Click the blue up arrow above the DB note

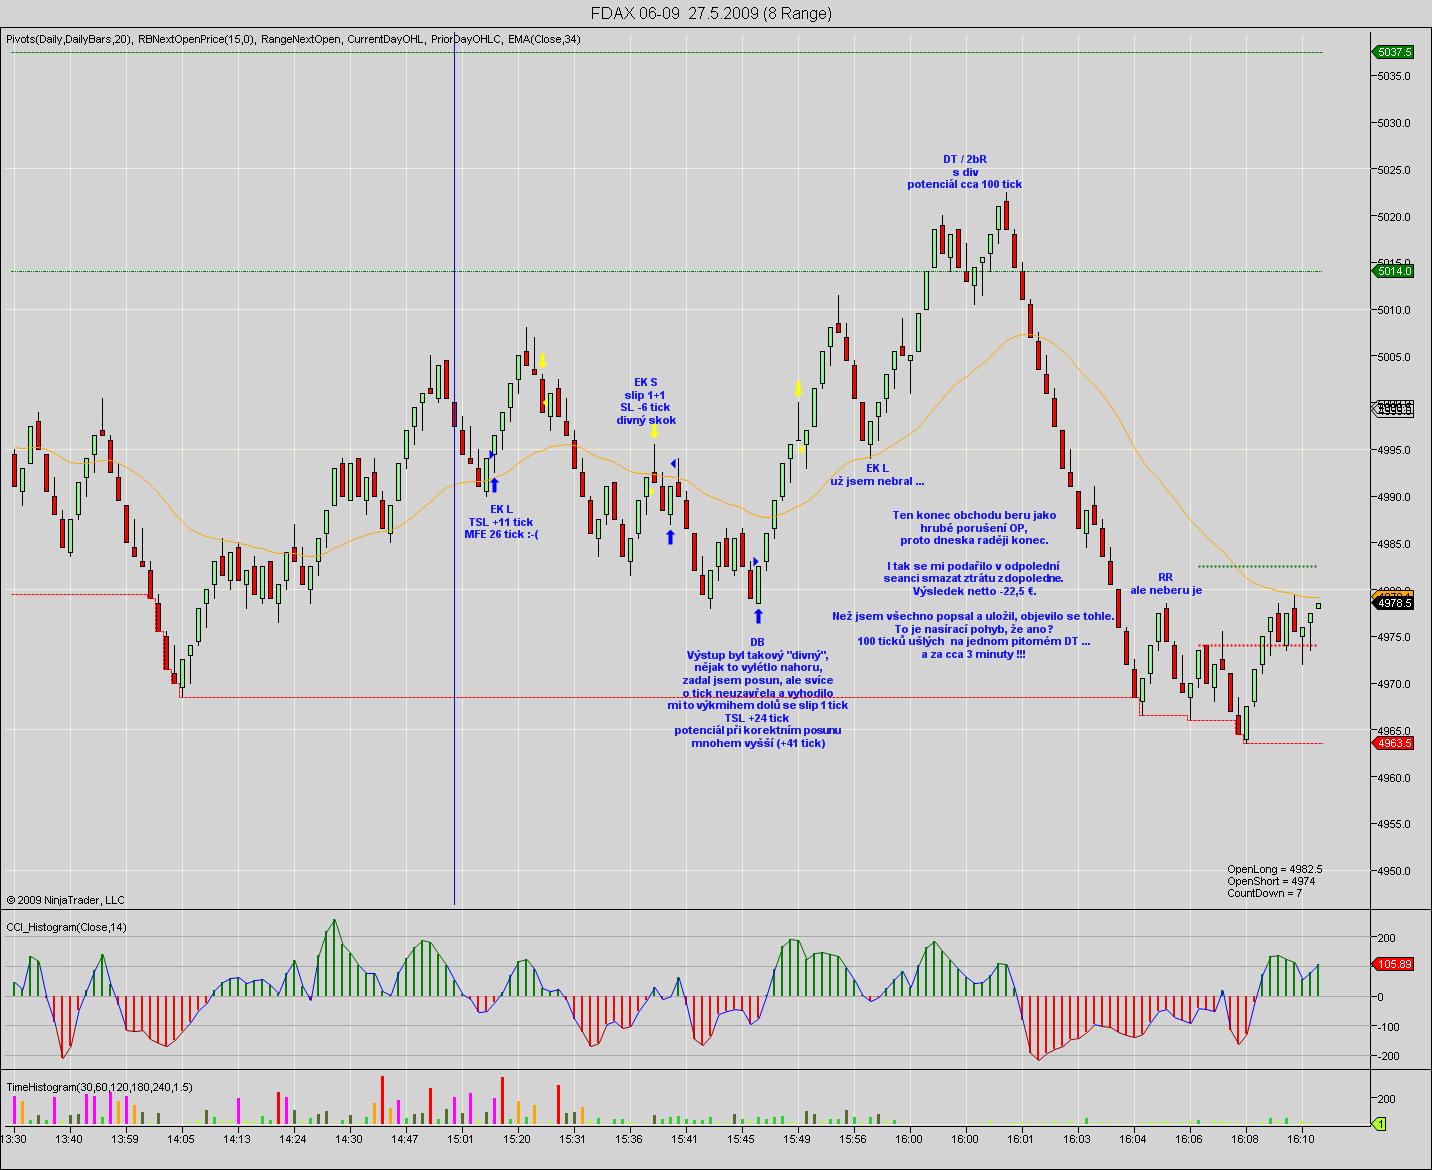point(758,616)
